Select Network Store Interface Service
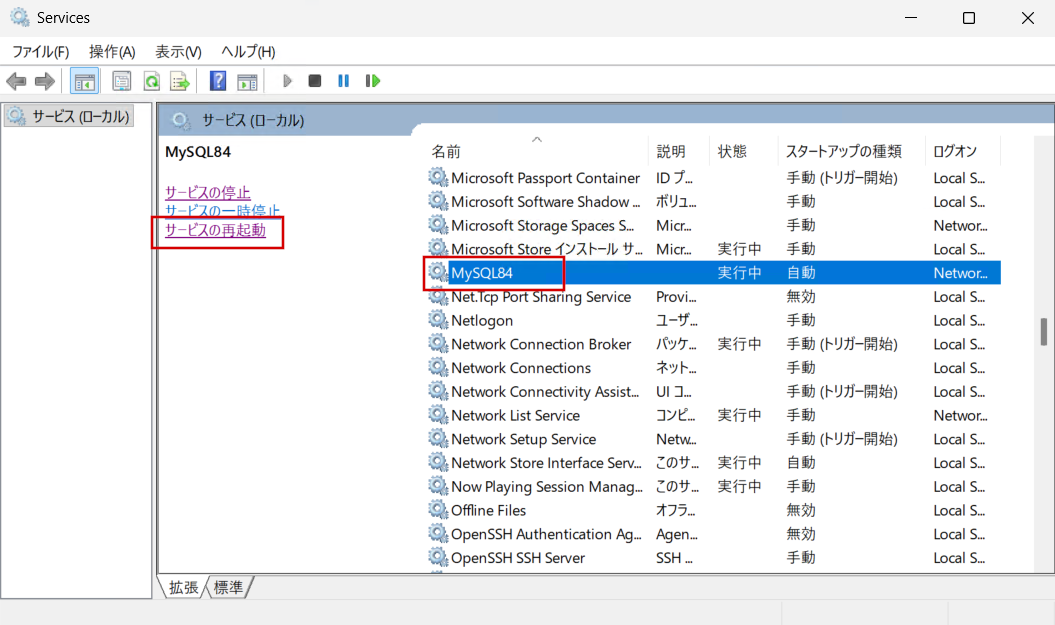This screenshot has width=1055, height=625. click(546, 463)
